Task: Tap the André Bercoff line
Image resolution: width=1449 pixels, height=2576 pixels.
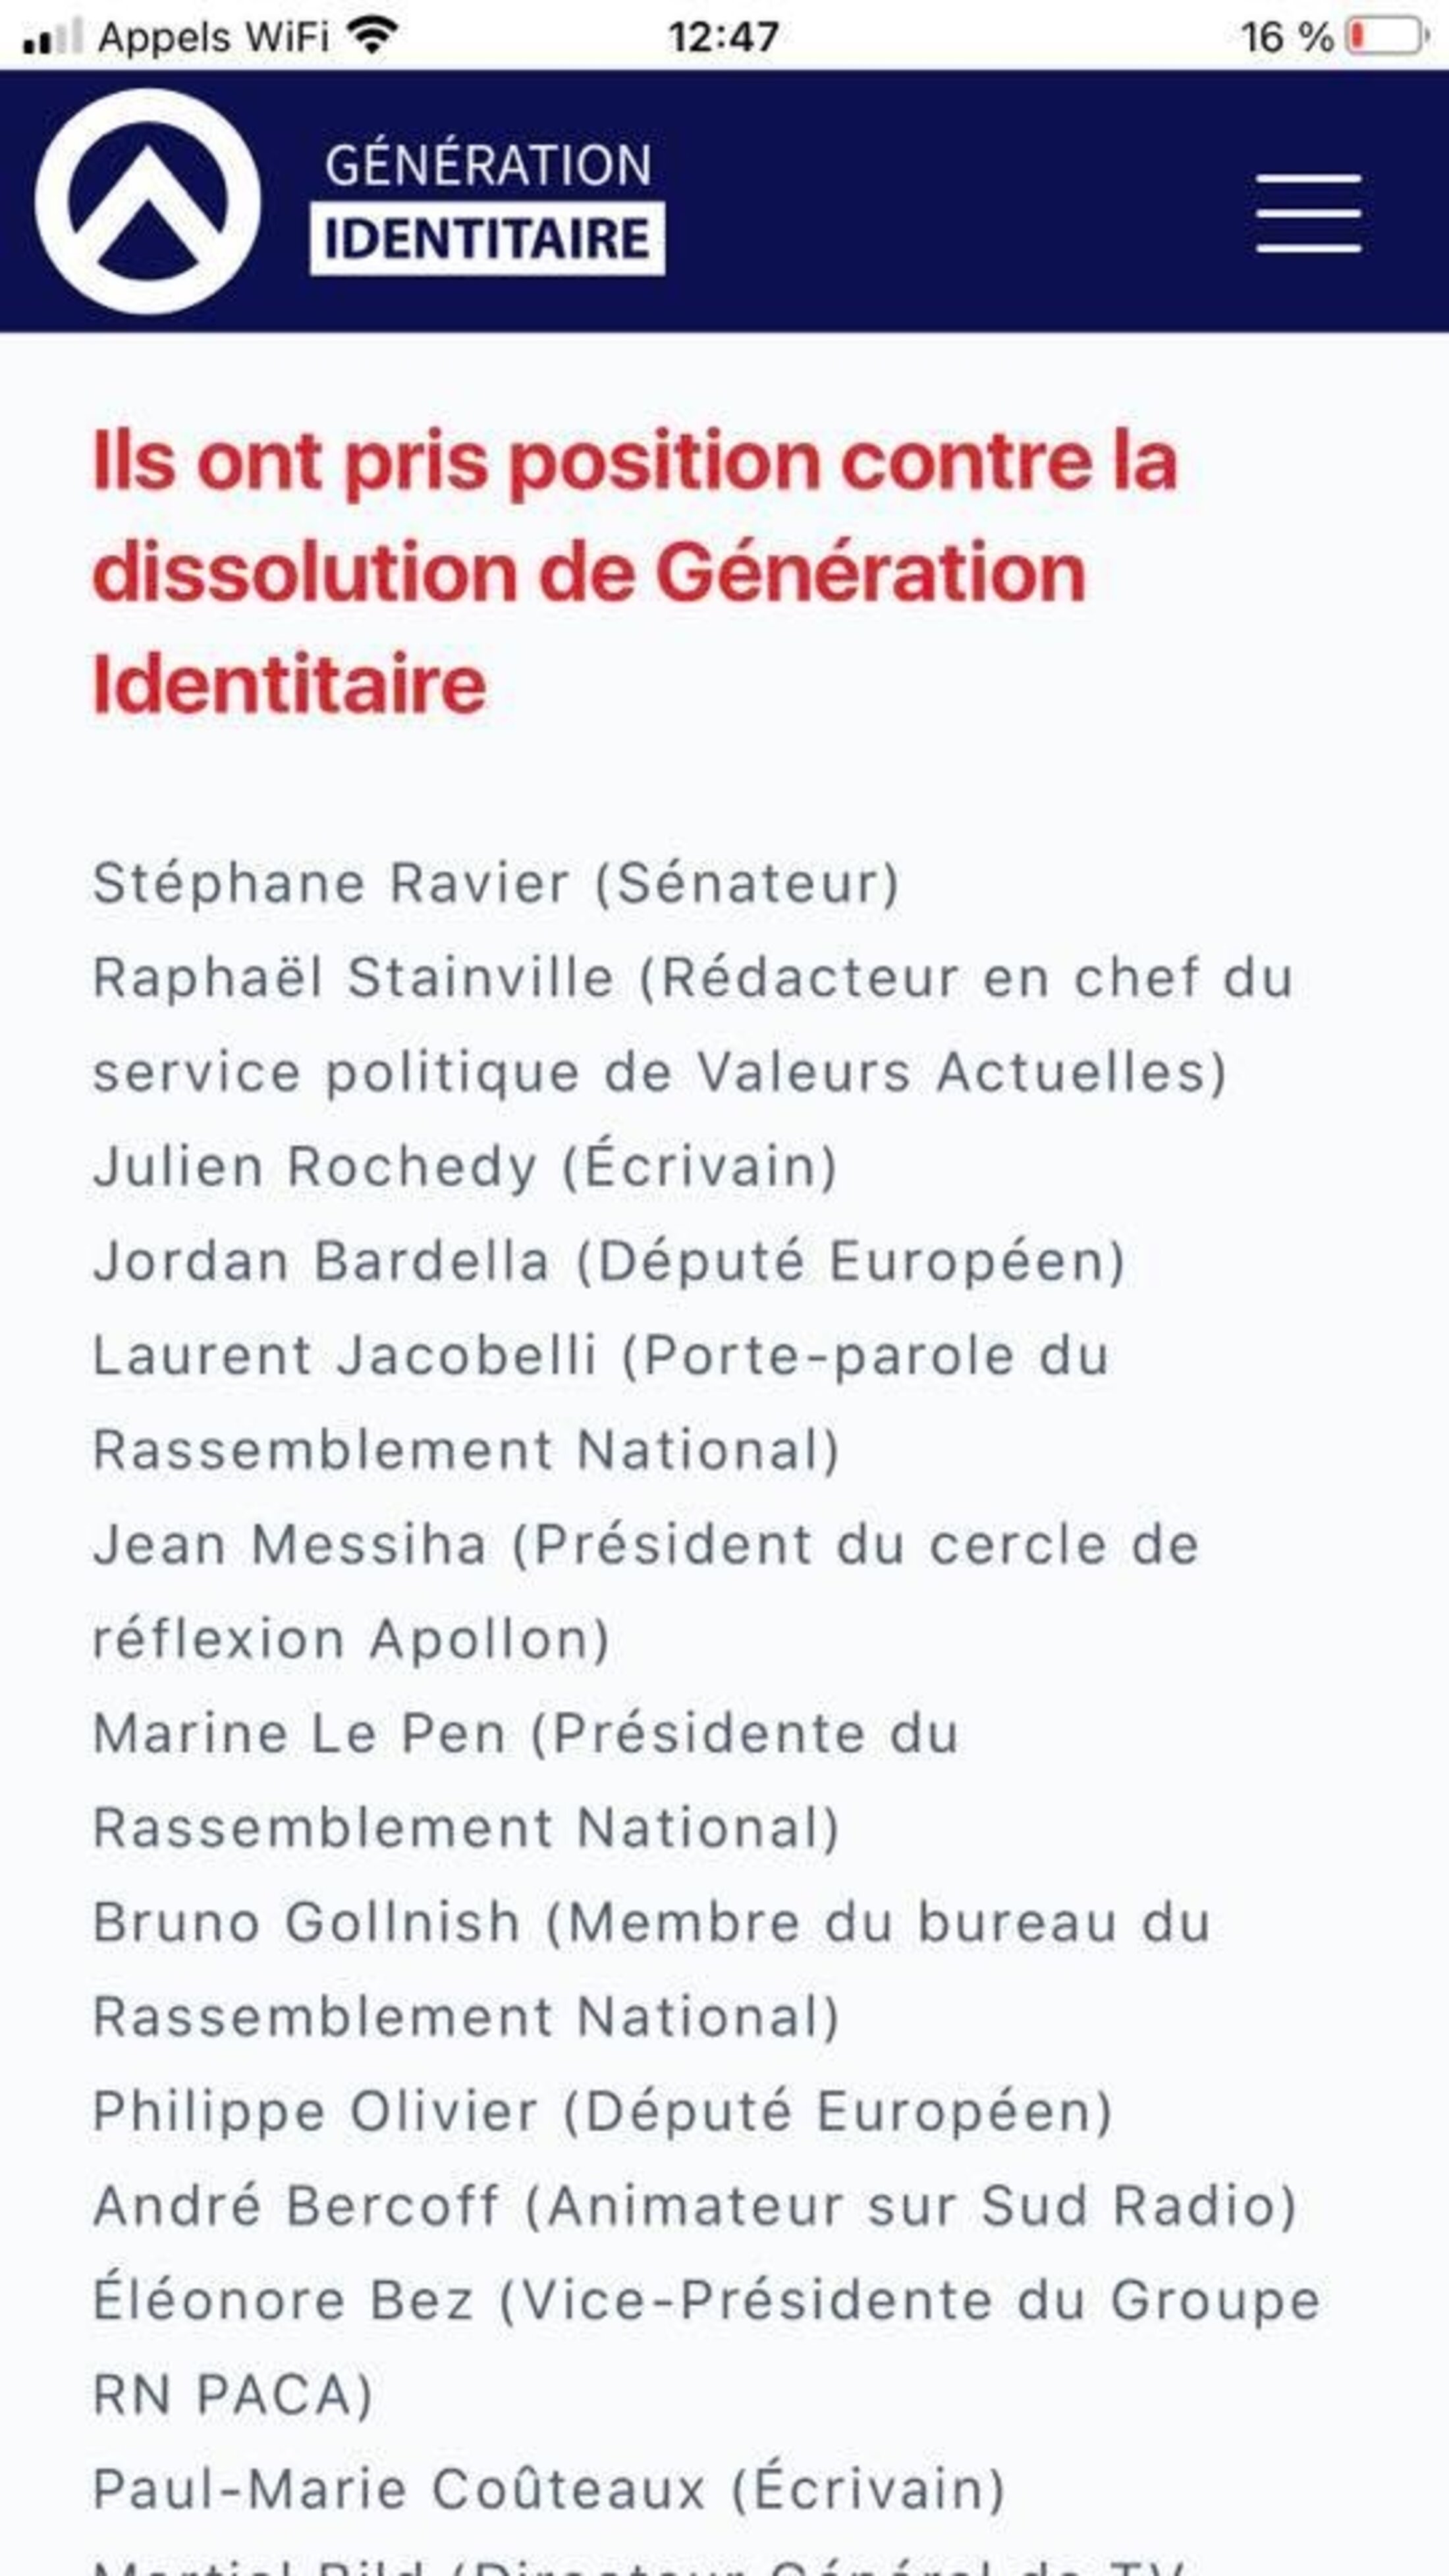Action: pyautogui.click(x=694, y=2205)
